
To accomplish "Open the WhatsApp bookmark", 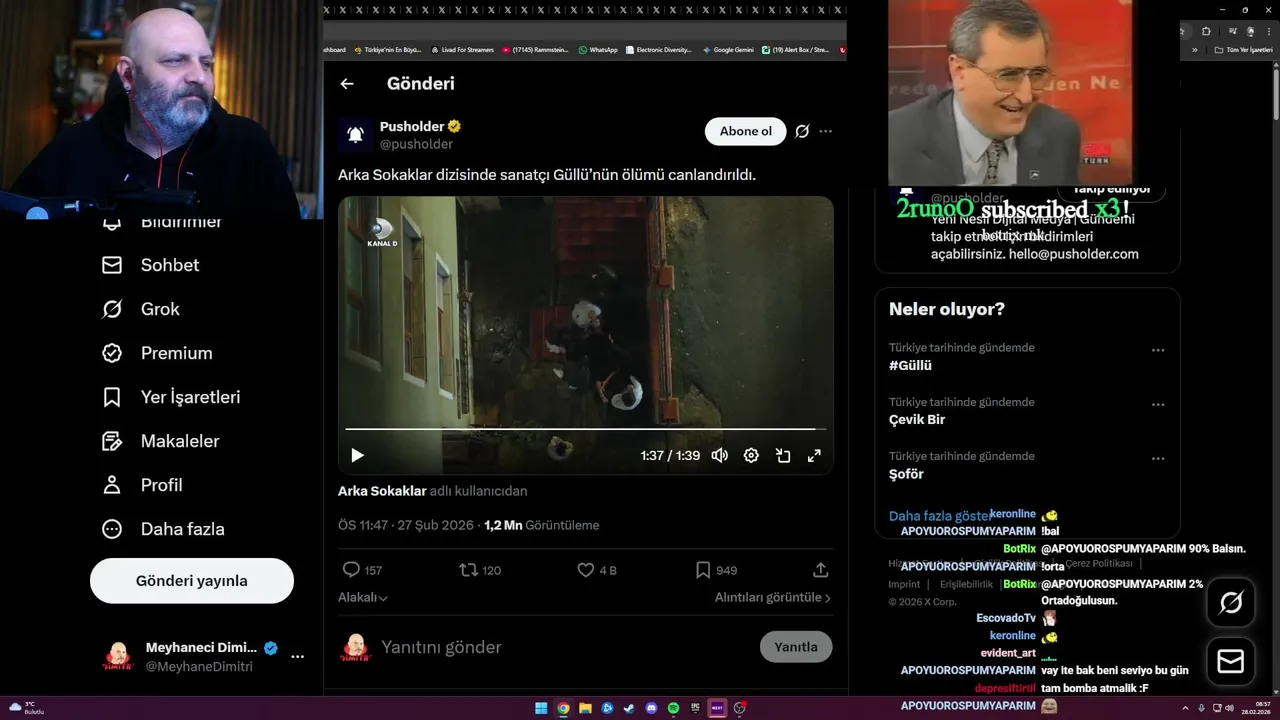I will pyautogui.click(x=598, y=49).
